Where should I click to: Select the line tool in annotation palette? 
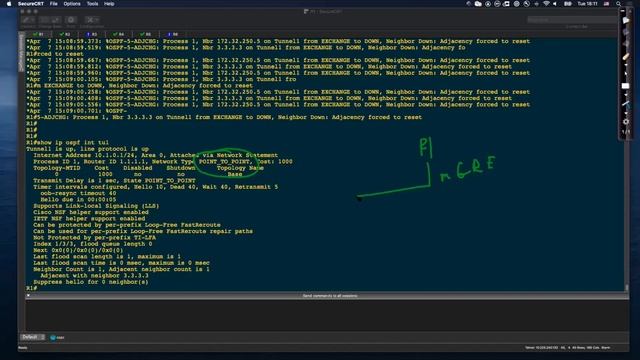(x=626, y=104)
